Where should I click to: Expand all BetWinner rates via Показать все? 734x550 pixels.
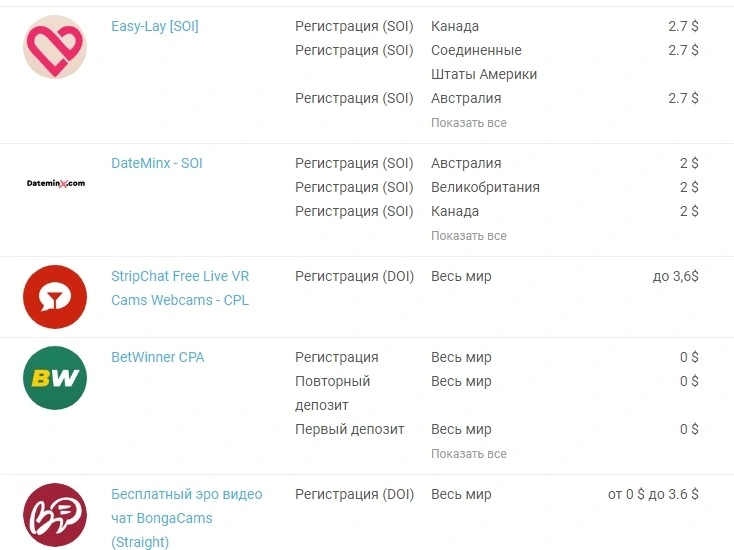[x=469, y=454]
